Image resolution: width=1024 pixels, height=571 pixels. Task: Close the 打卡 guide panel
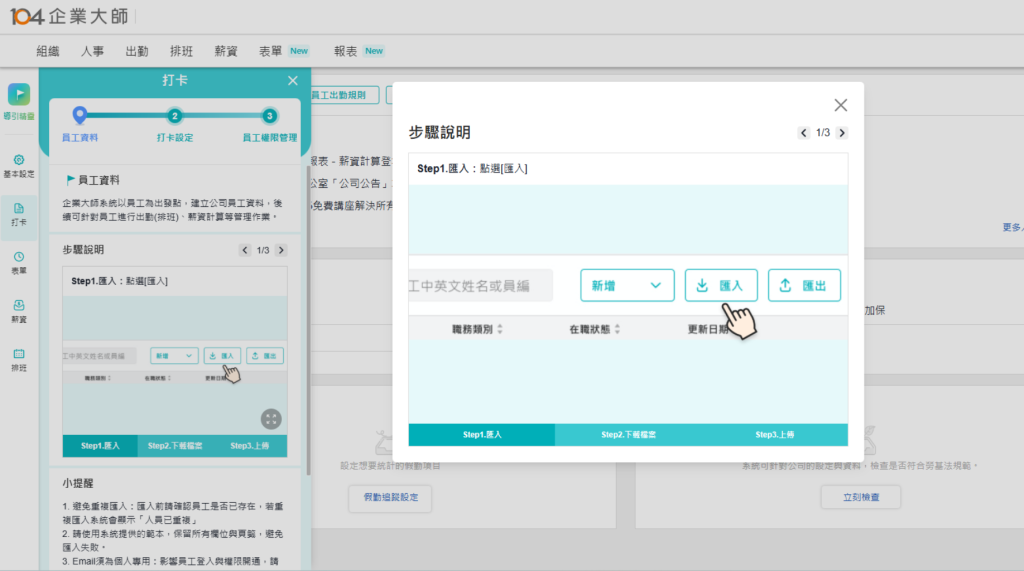tap(292, 81)
